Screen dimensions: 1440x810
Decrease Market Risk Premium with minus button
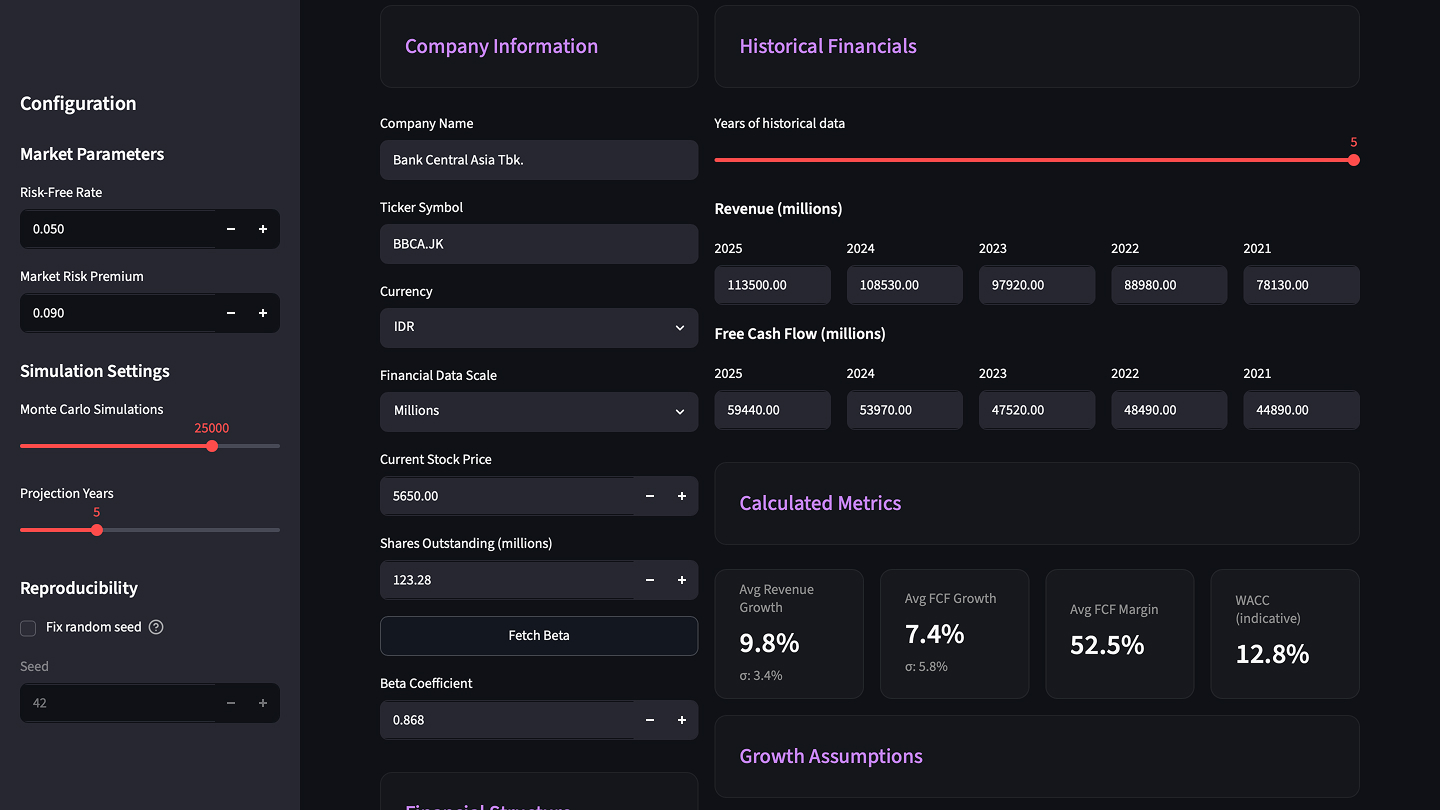click(x=231, y=313)
